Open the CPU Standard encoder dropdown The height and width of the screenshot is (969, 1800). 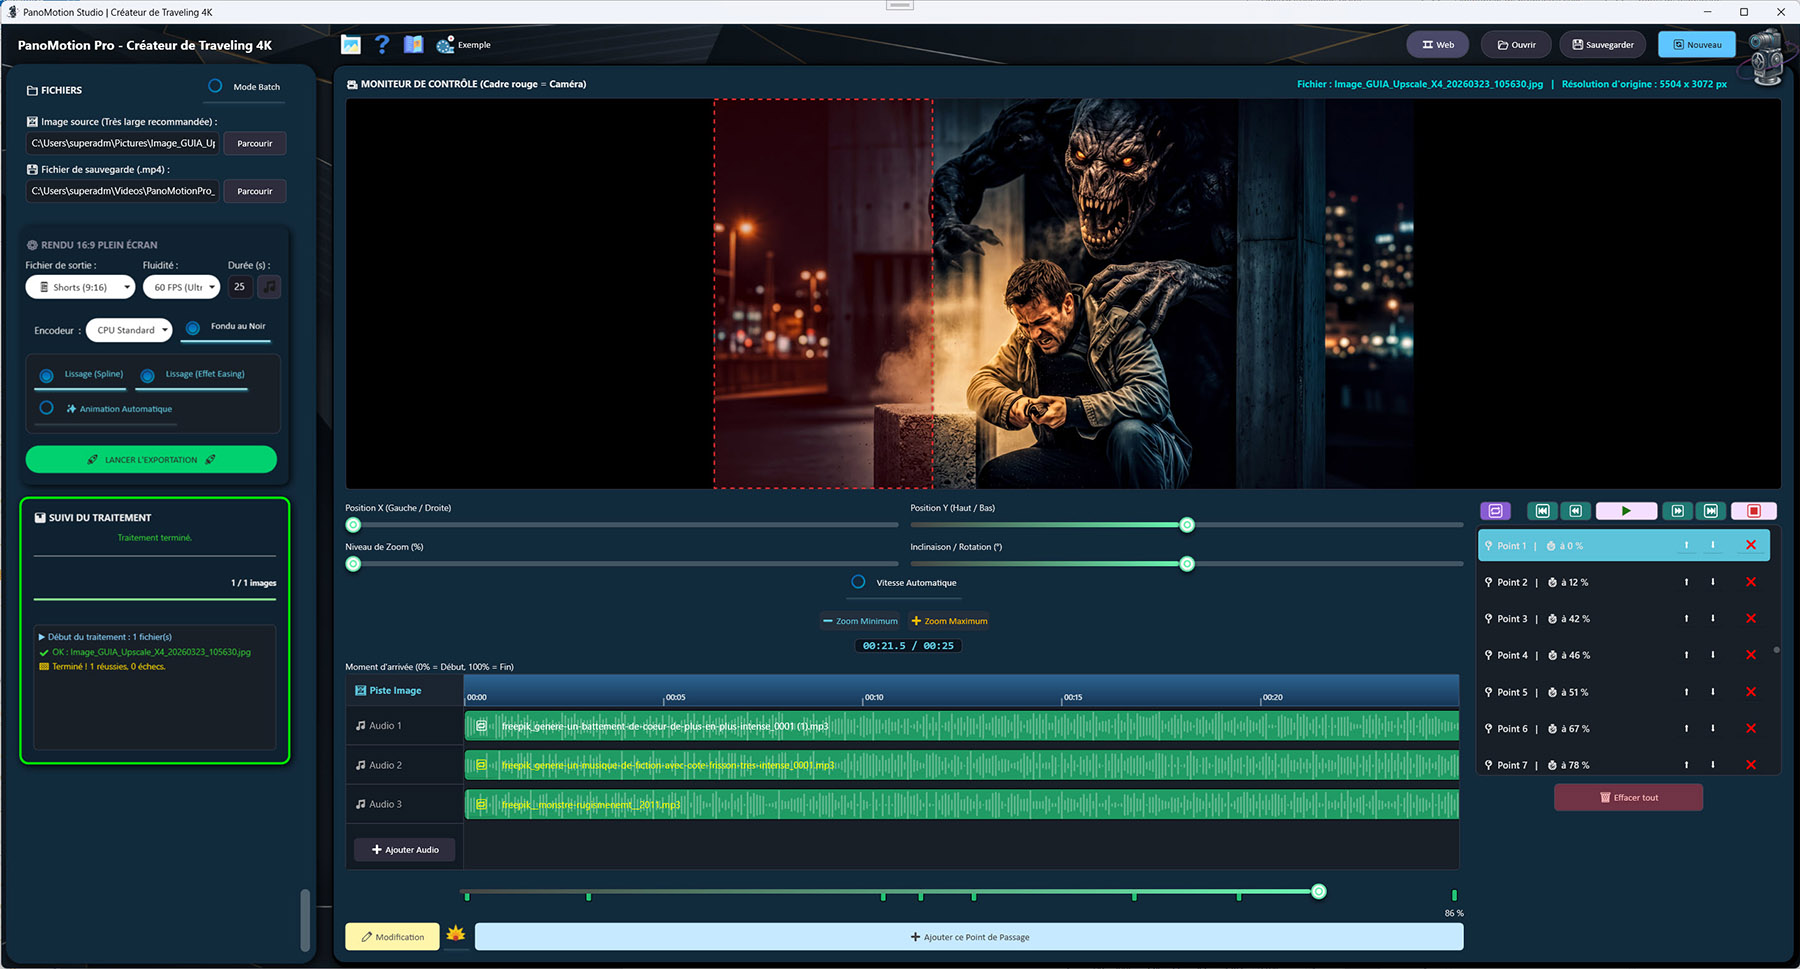pos(129,330)
